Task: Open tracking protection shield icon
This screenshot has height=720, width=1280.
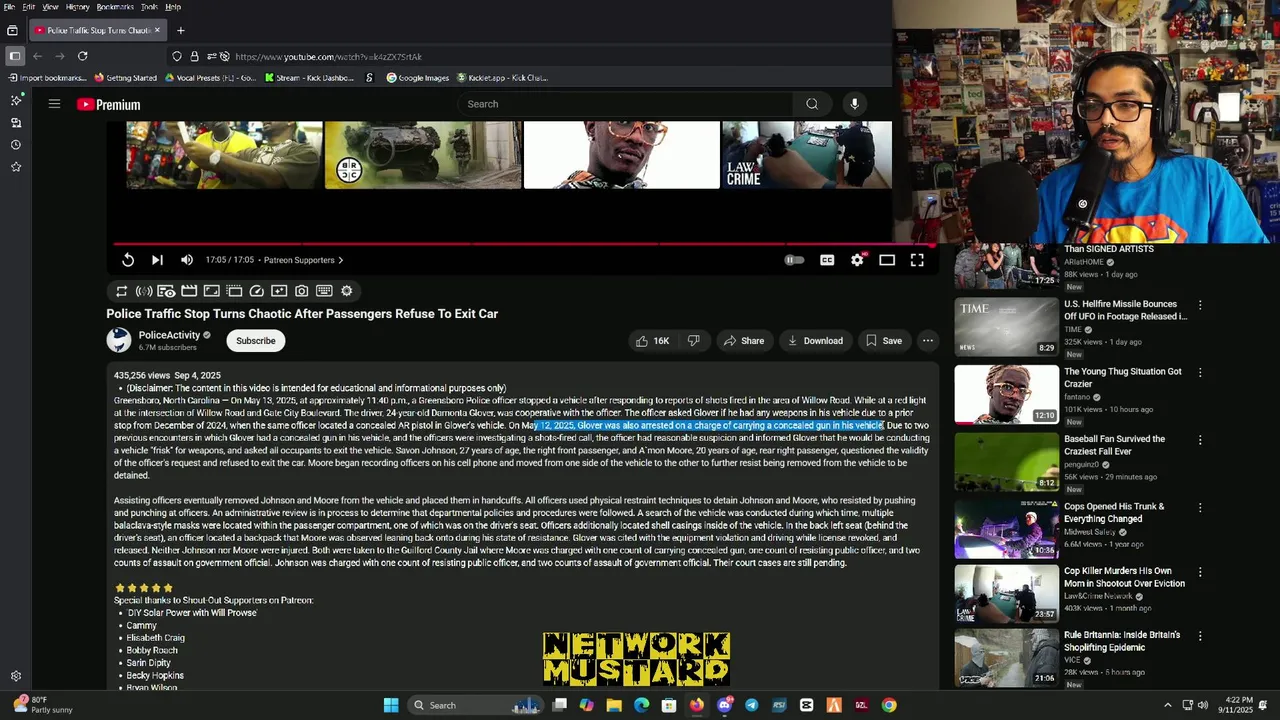Action: pyautogui.click(x=177, y=56)
